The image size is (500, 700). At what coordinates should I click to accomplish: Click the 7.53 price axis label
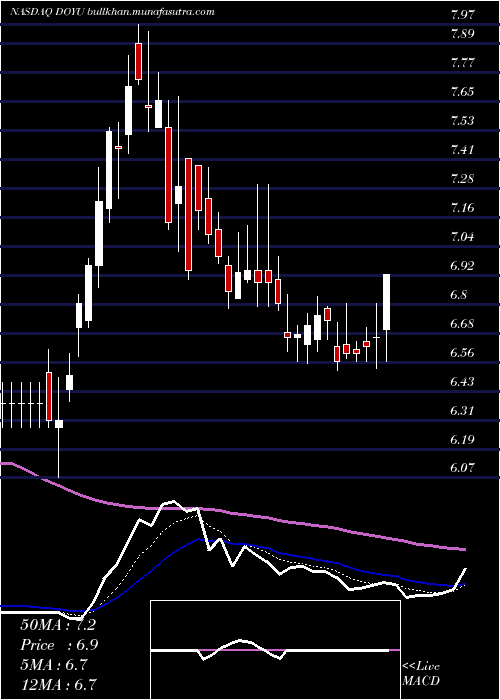(462, 121)
